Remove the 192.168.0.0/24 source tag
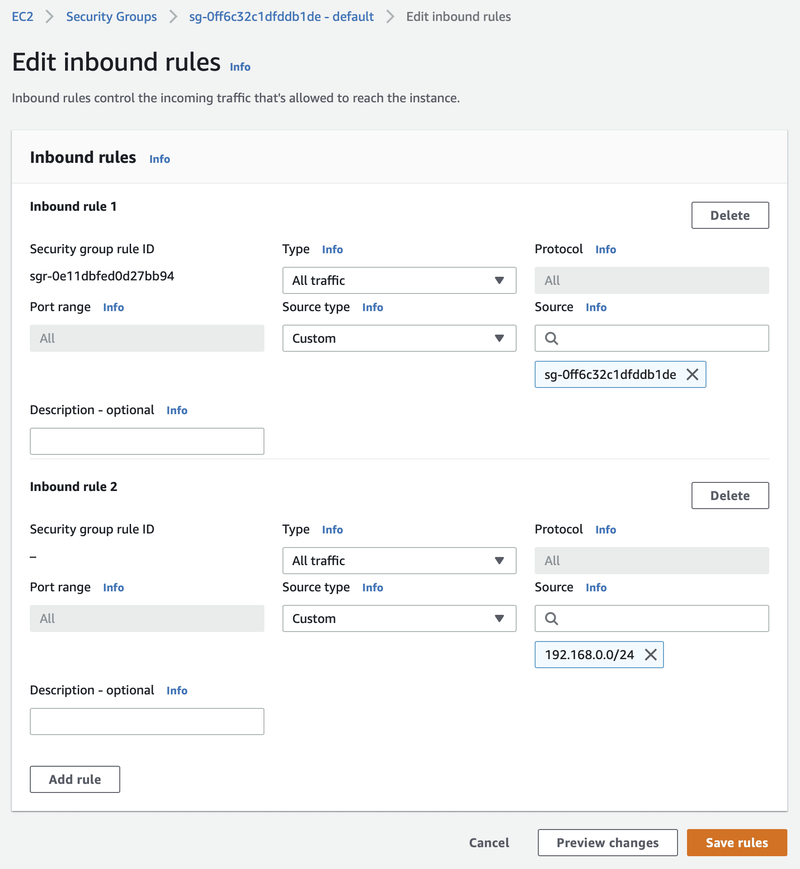The width and height of the screenshot is (800, 869). tap(650, 655)
